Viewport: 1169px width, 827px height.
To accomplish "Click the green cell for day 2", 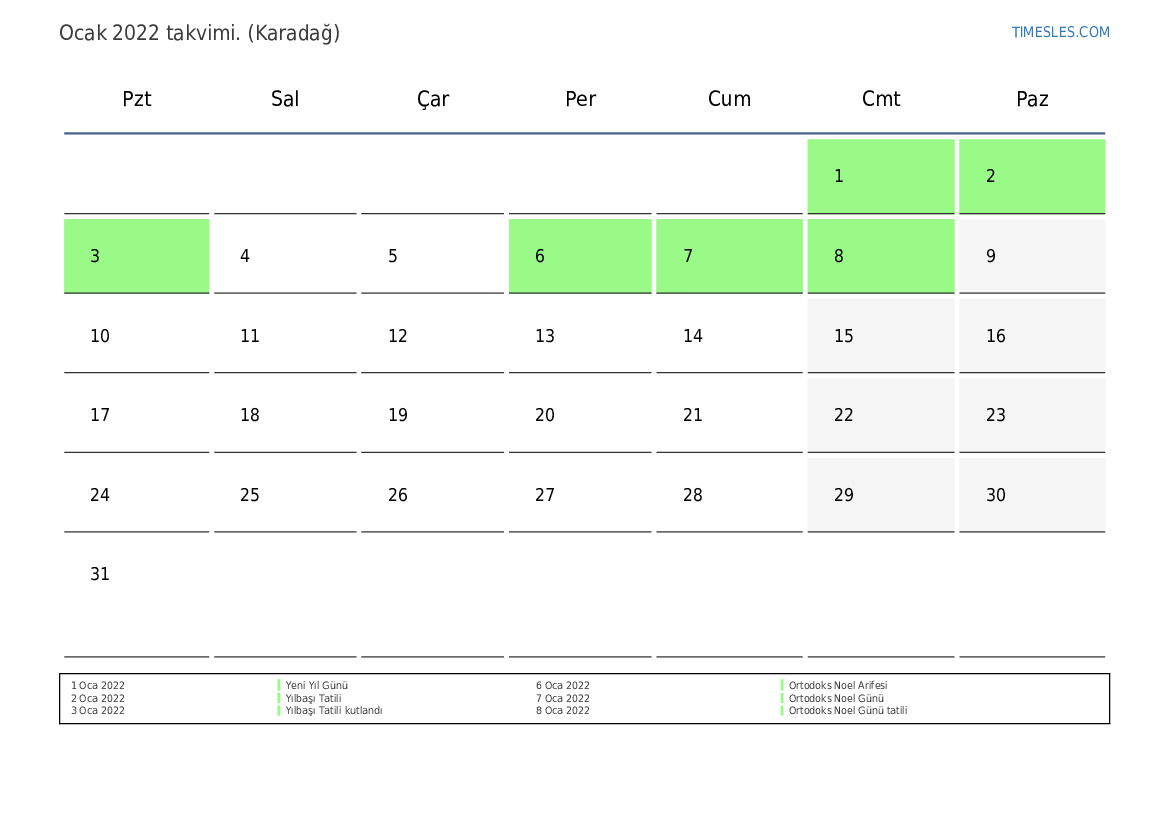I will click(1032, 176).
